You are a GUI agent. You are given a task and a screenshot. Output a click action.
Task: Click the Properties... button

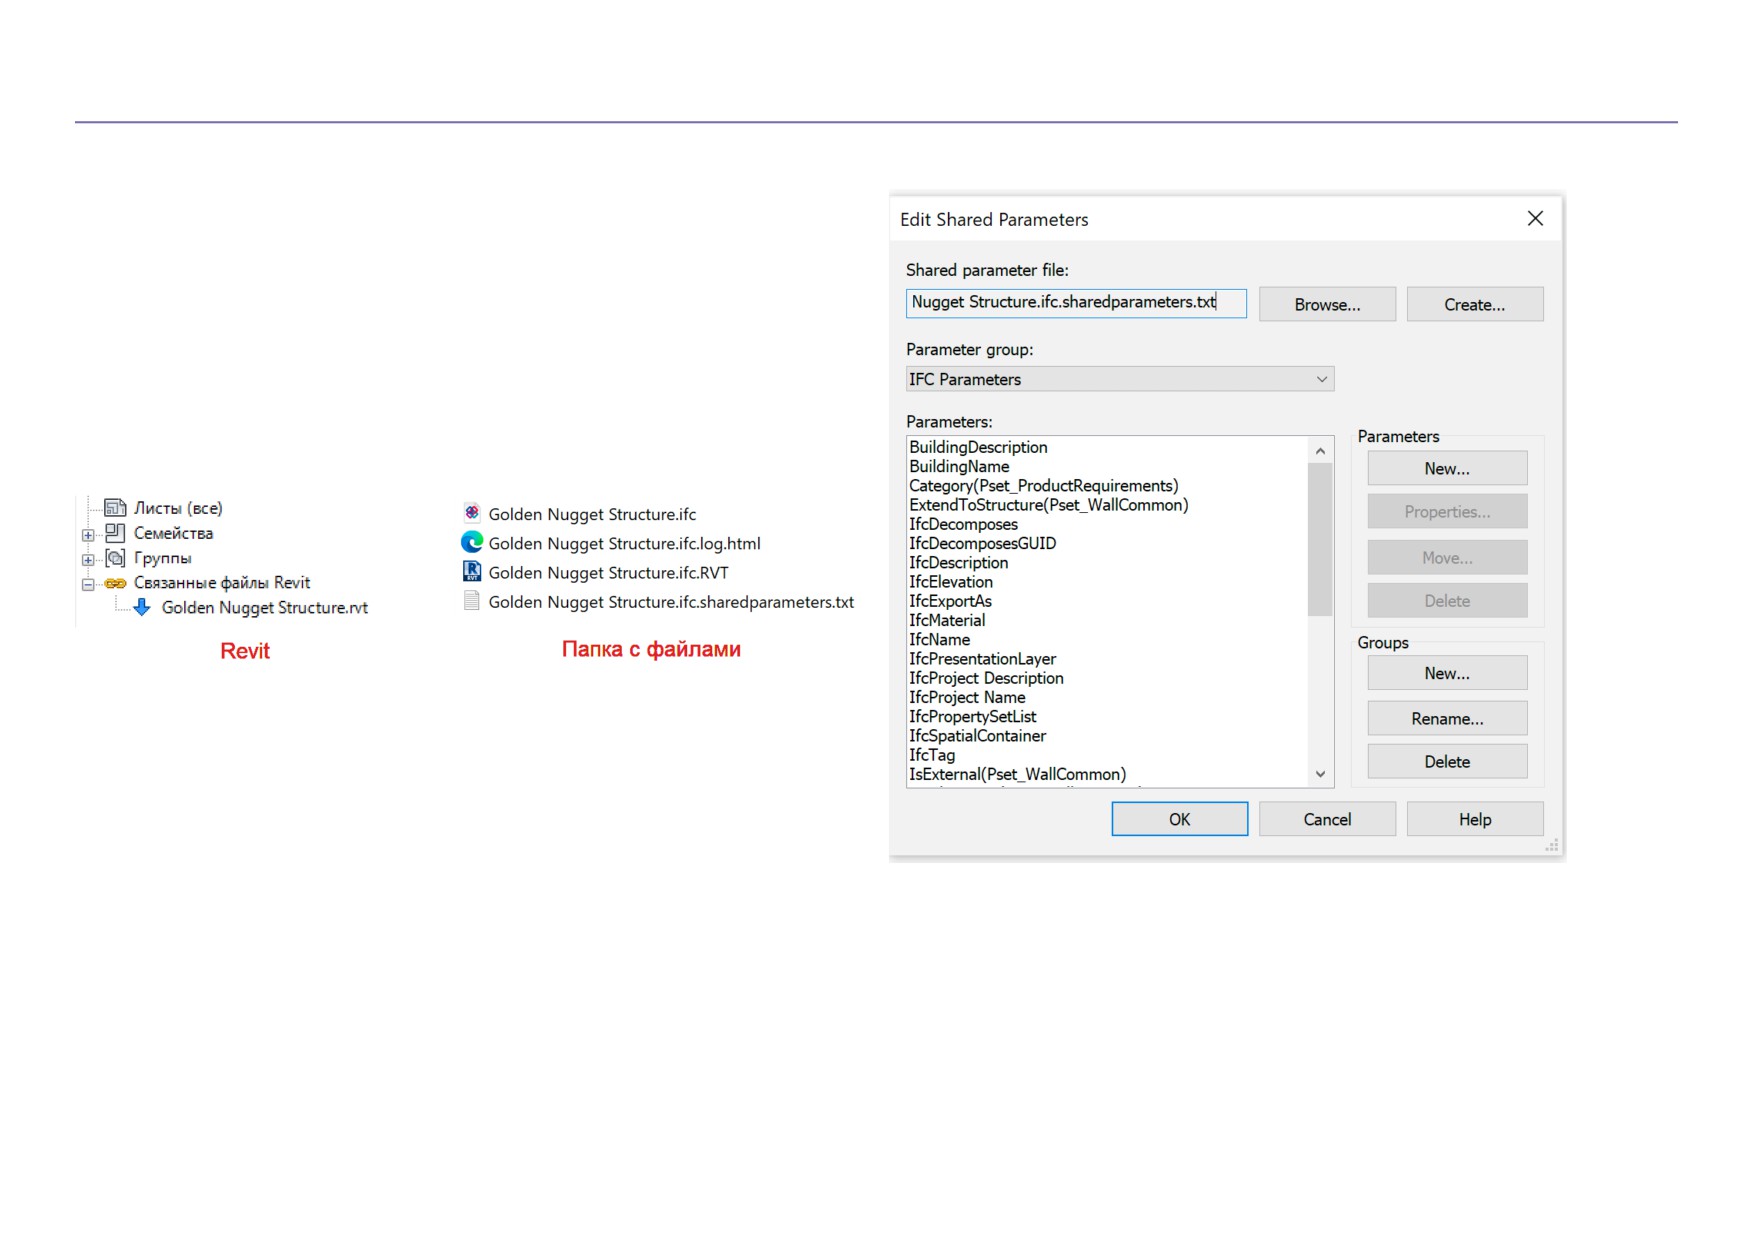(1447, 511)
